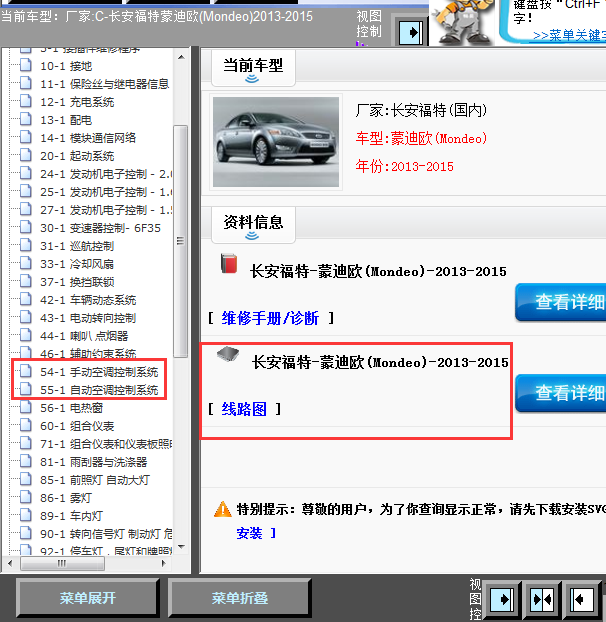Select 46-1 辅助约束系统 tree entry
The image size is (606, 622).
(x=88, y=353)
